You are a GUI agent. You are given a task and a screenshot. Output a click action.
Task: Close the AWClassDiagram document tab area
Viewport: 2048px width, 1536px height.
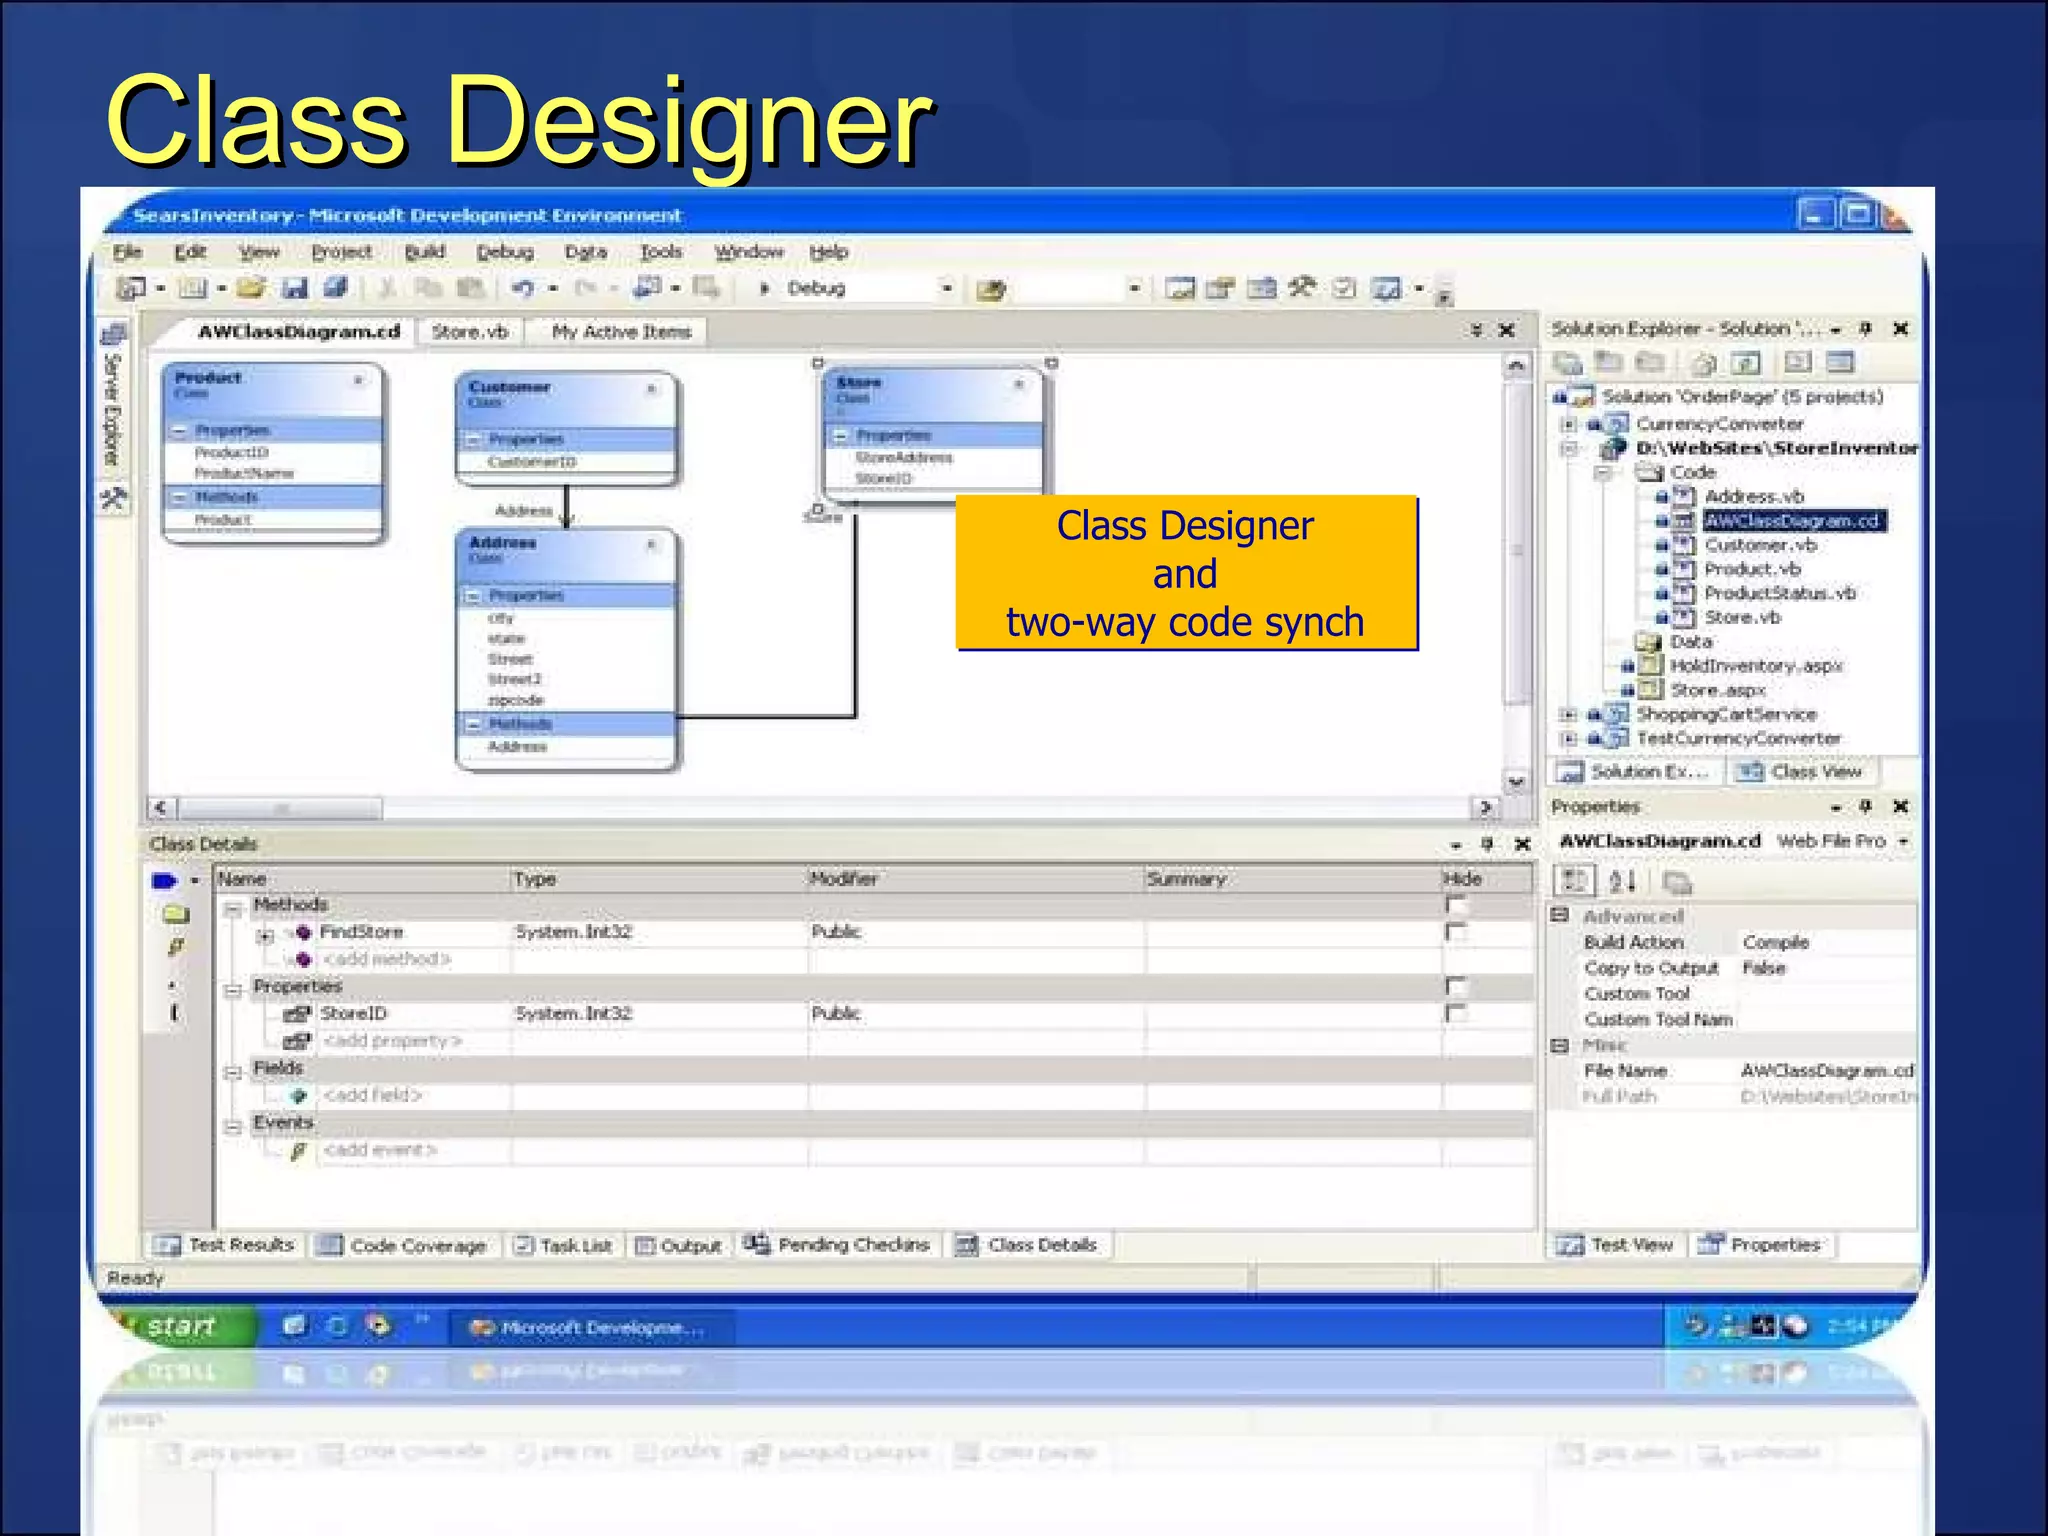[1507, 331]
